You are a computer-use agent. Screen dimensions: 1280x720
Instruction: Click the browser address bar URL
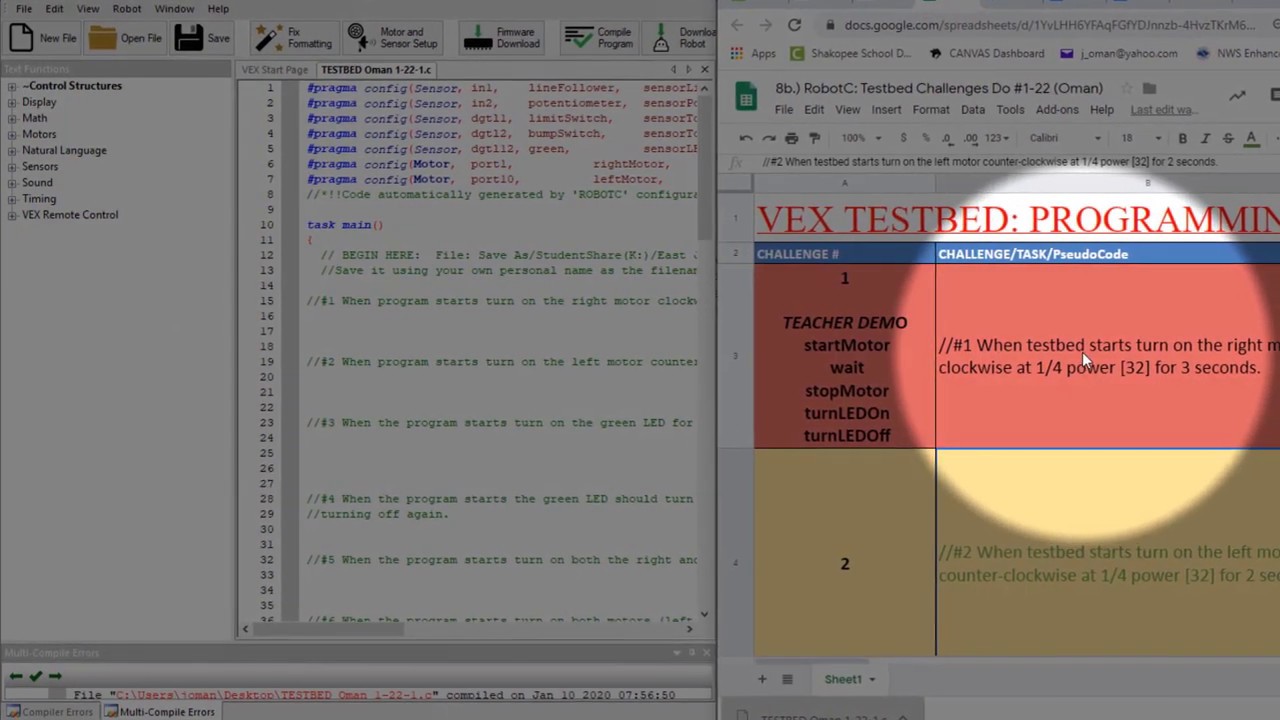(1050, 25)
